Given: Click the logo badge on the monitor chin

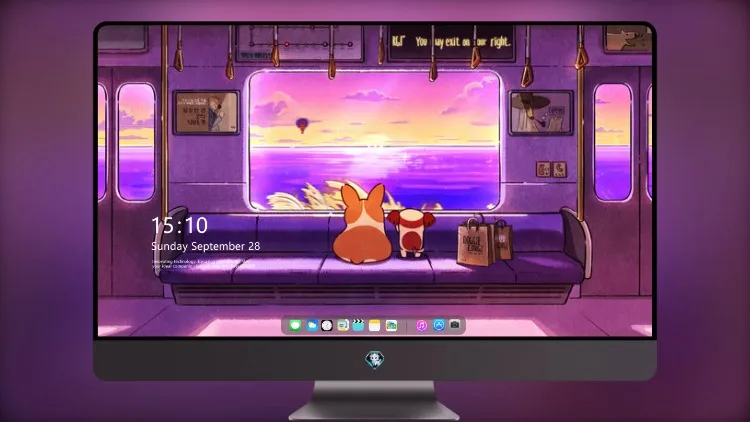Looking at the screenshot, I should [x=375, y=359].
